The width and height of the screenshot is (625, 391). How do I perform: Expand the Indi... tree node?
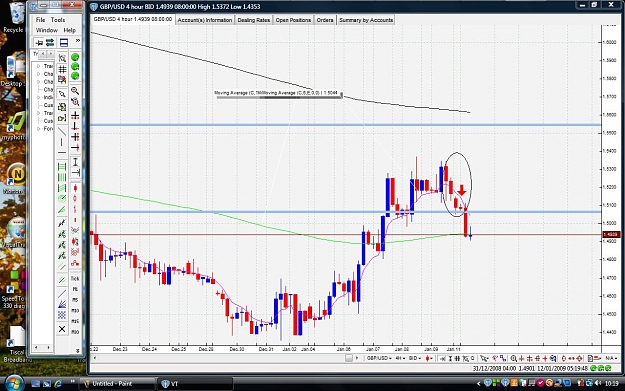pyautogui.click(x=38, y=97)
